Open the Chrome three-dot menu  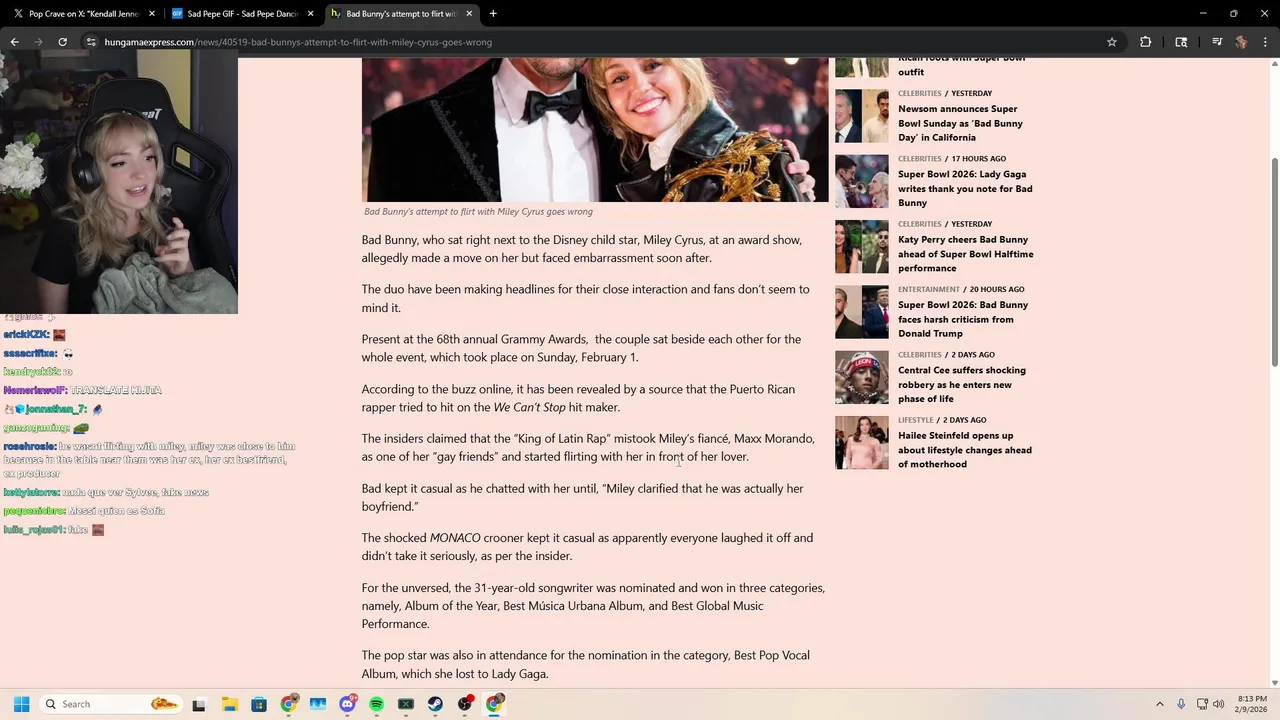[x=1266, y=42]
